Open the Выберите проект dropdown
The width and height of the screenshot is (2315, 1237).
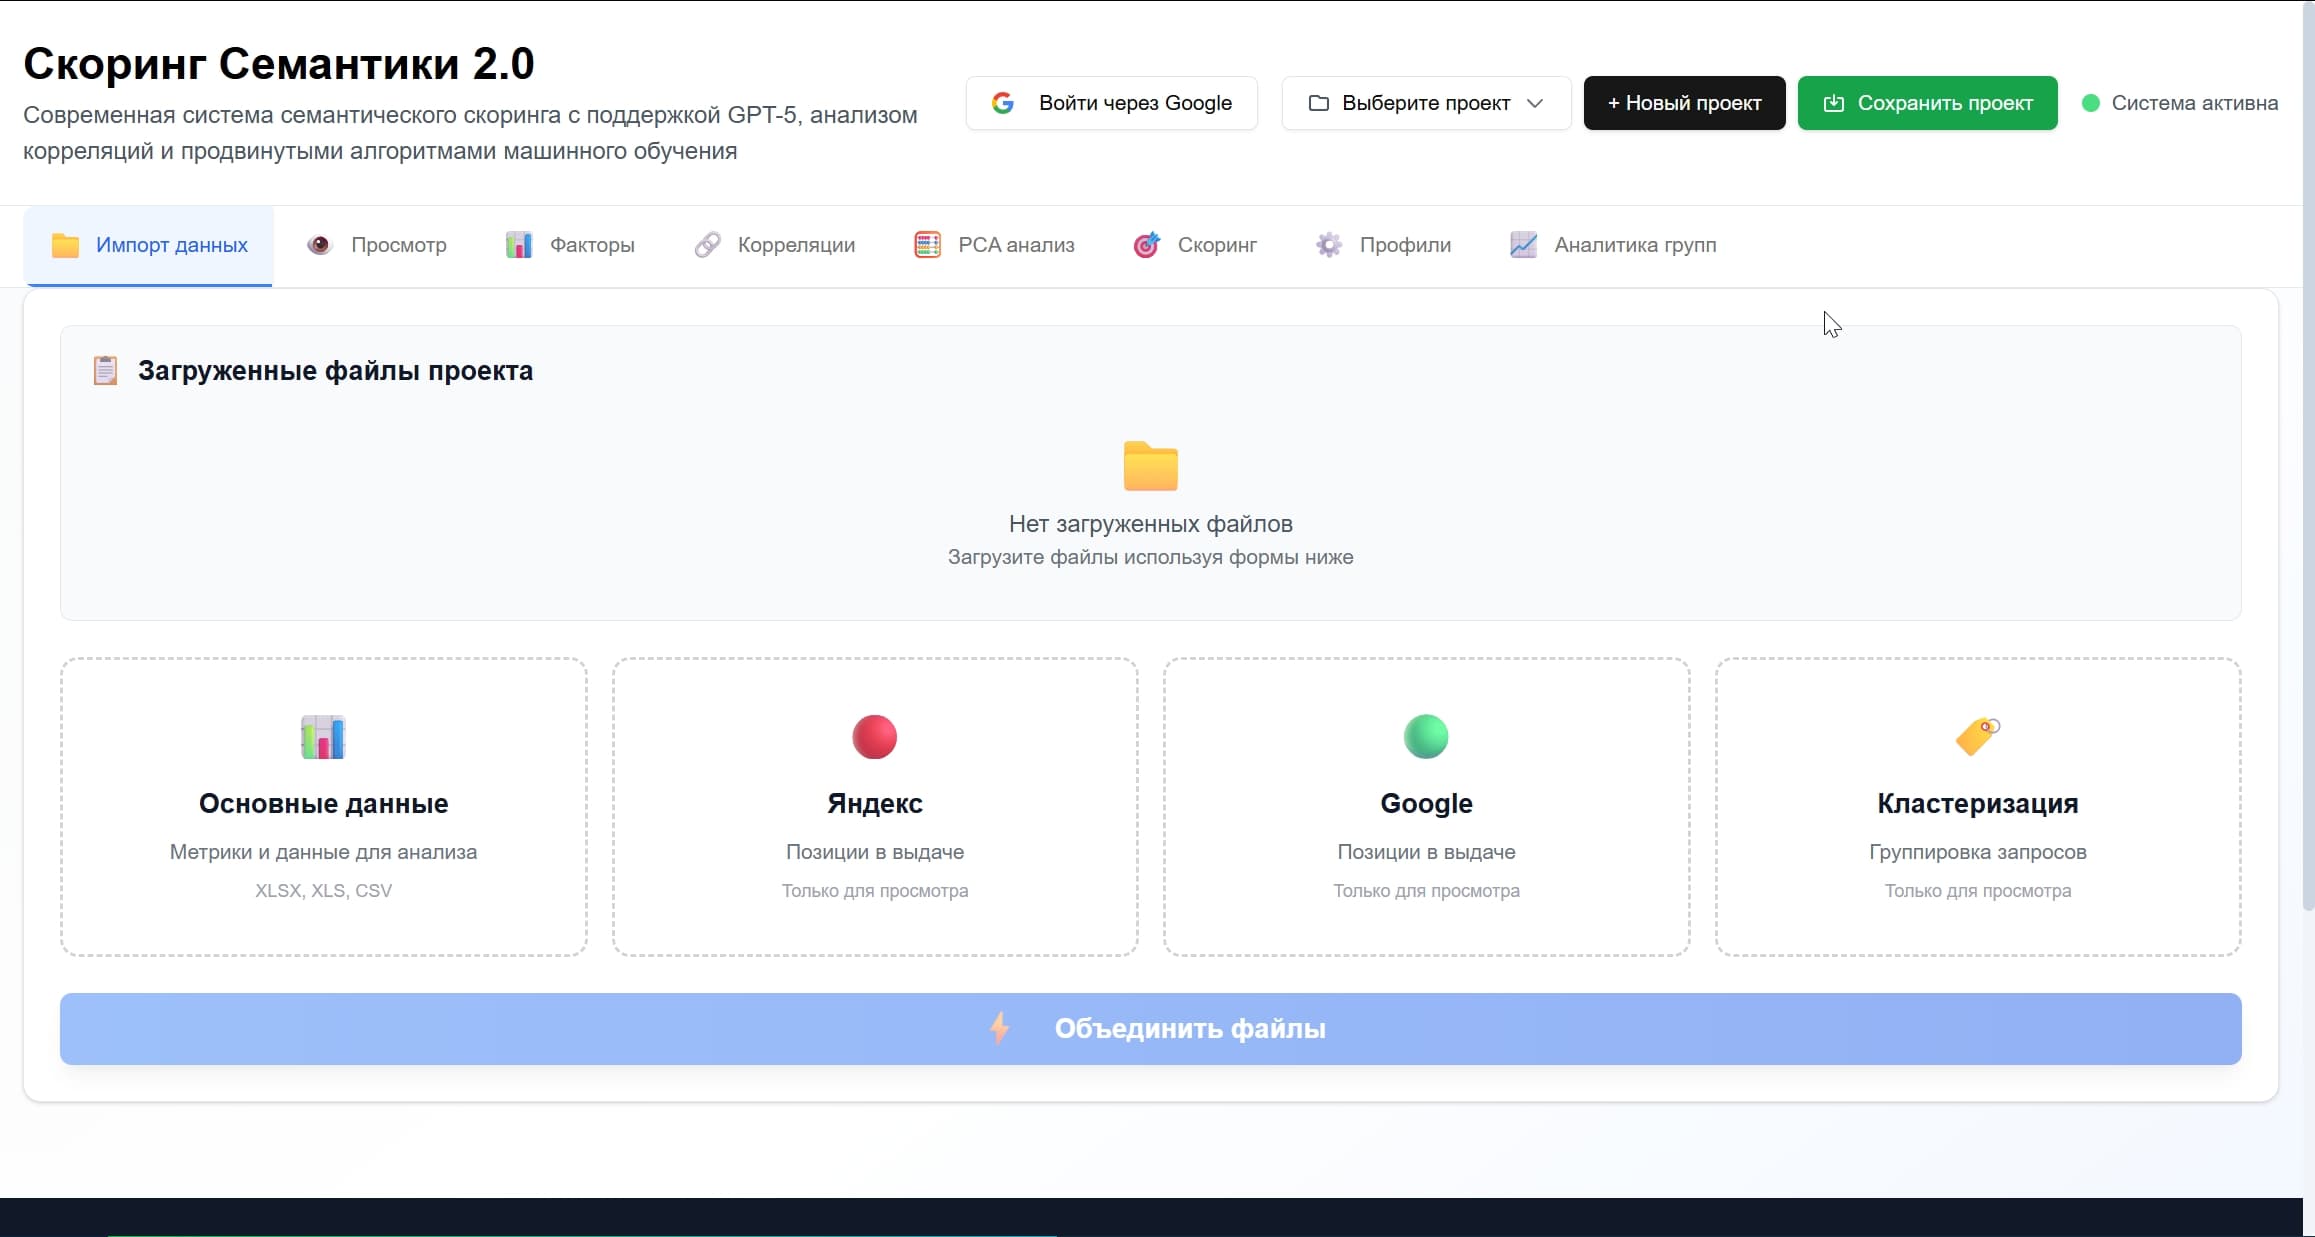tap(1424, 103)
